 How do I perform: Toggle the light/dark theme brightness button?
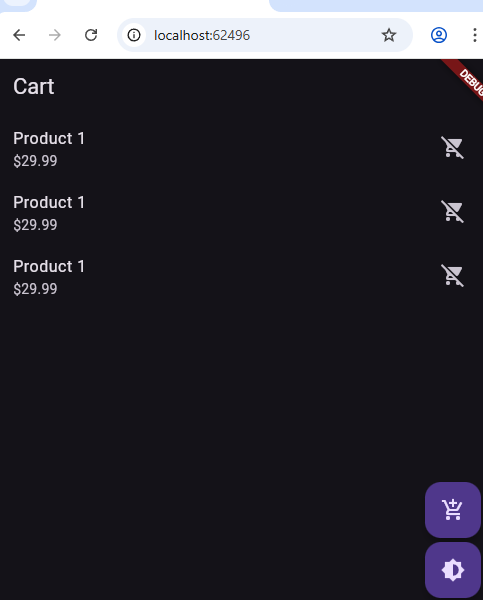[453, 570]
